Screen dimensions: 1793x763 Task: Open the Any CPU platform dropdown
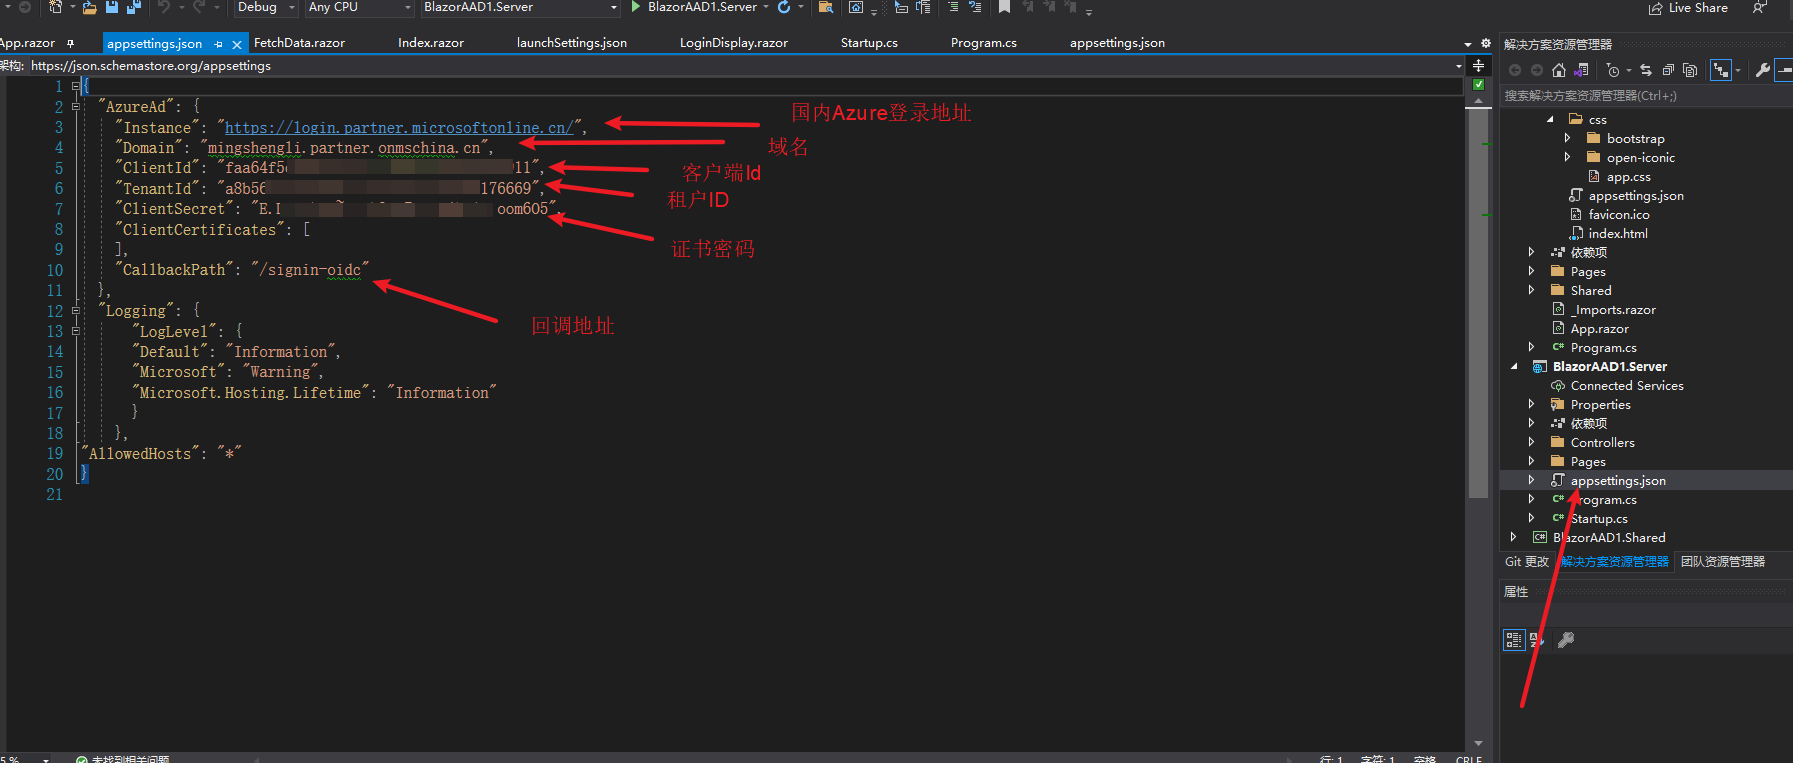pos(359,7)
